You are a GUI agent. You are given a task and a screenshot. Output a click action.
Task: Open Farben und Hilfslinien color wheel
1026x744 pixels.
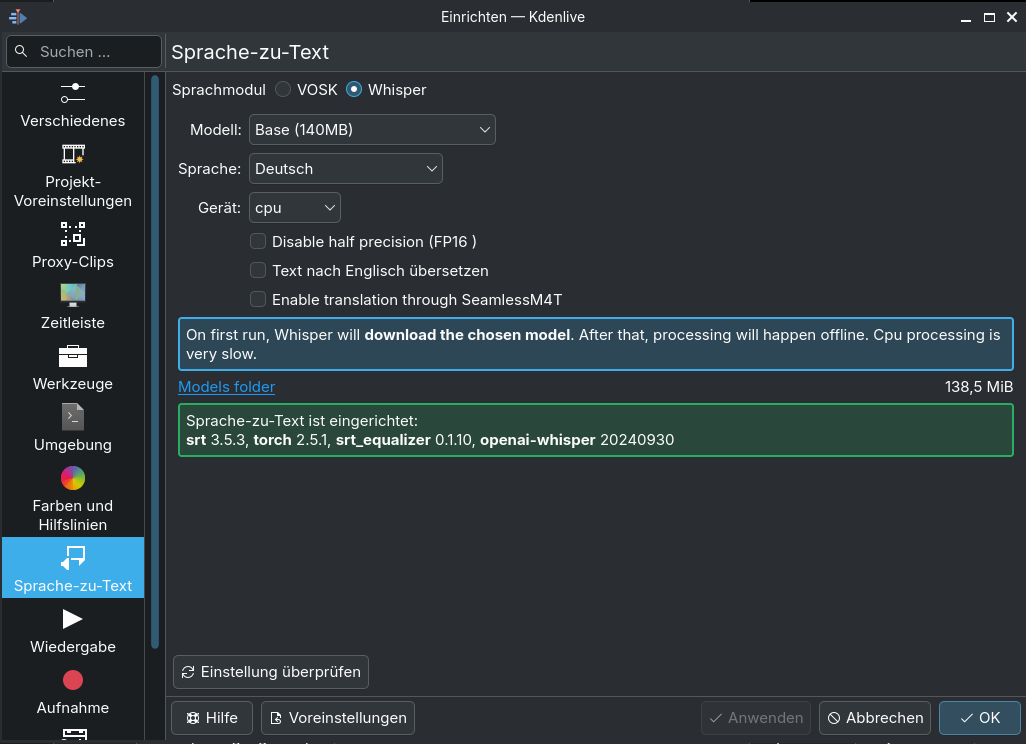(x=73, y=478)
